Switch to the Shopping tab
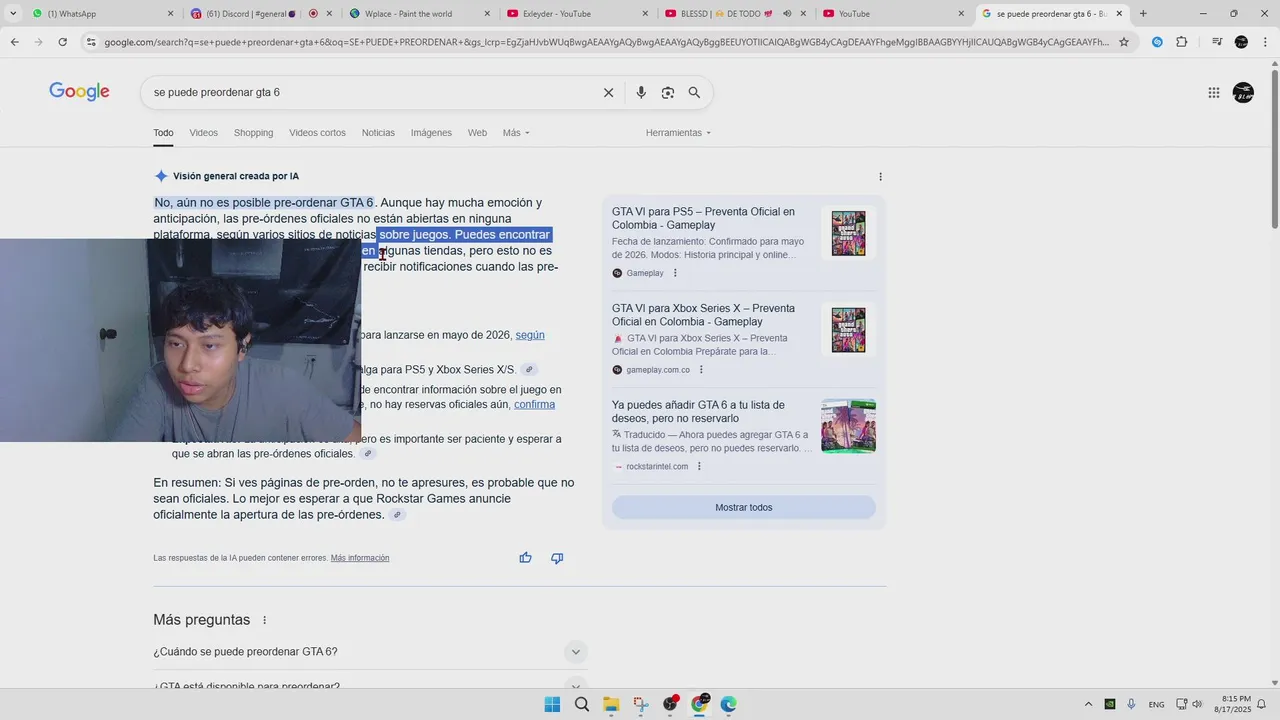 tap(253, 133)
